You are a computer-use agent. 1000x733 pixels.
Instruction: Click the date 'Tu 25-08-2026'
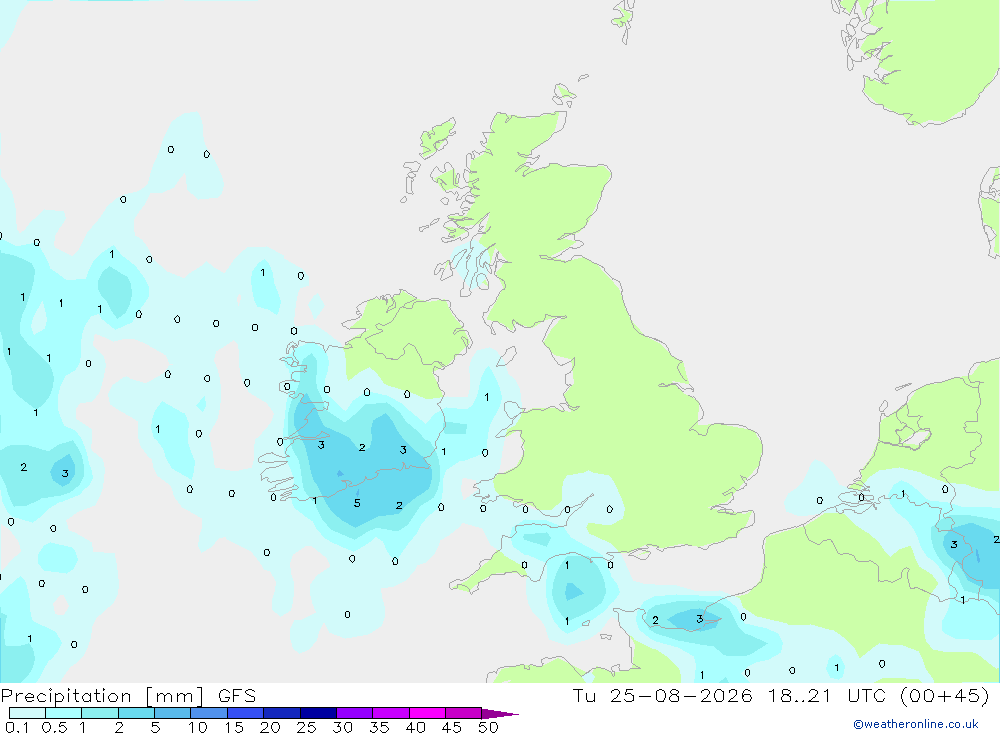662,695
